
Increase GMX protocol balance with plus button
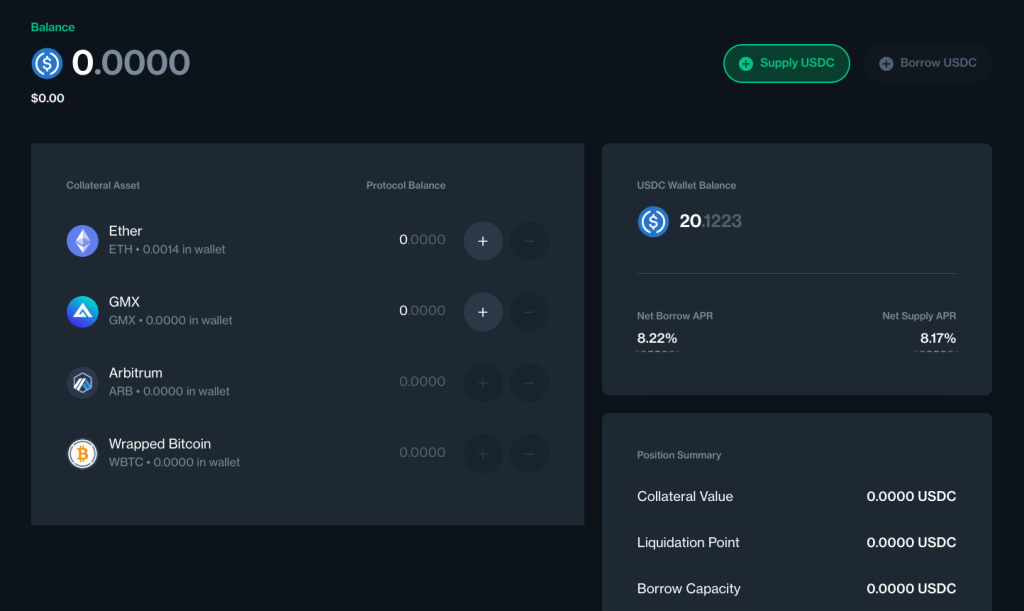pyautogui.click(x=483, y=311)
